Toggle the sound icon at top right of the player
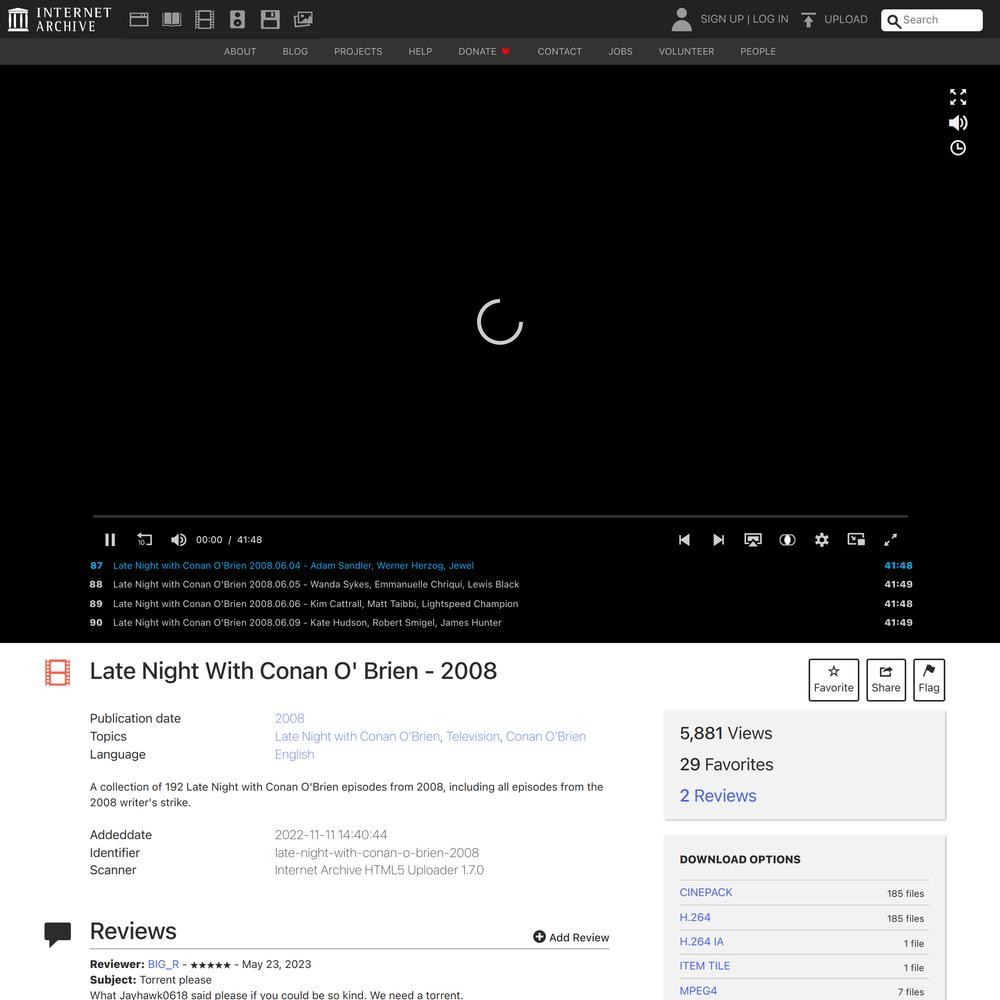Screen dimensions: 1000x1000 (958, 122)
